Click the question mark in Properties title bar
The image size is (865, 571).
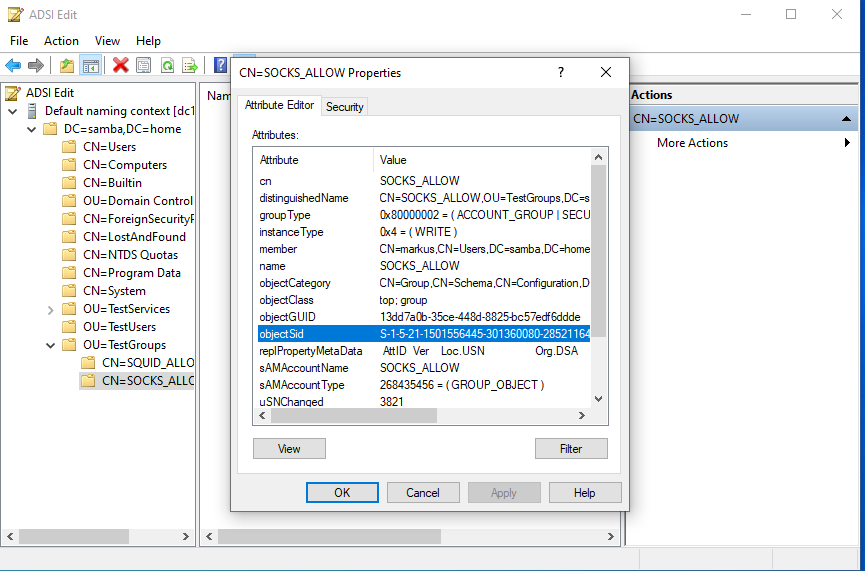(561, 72)
